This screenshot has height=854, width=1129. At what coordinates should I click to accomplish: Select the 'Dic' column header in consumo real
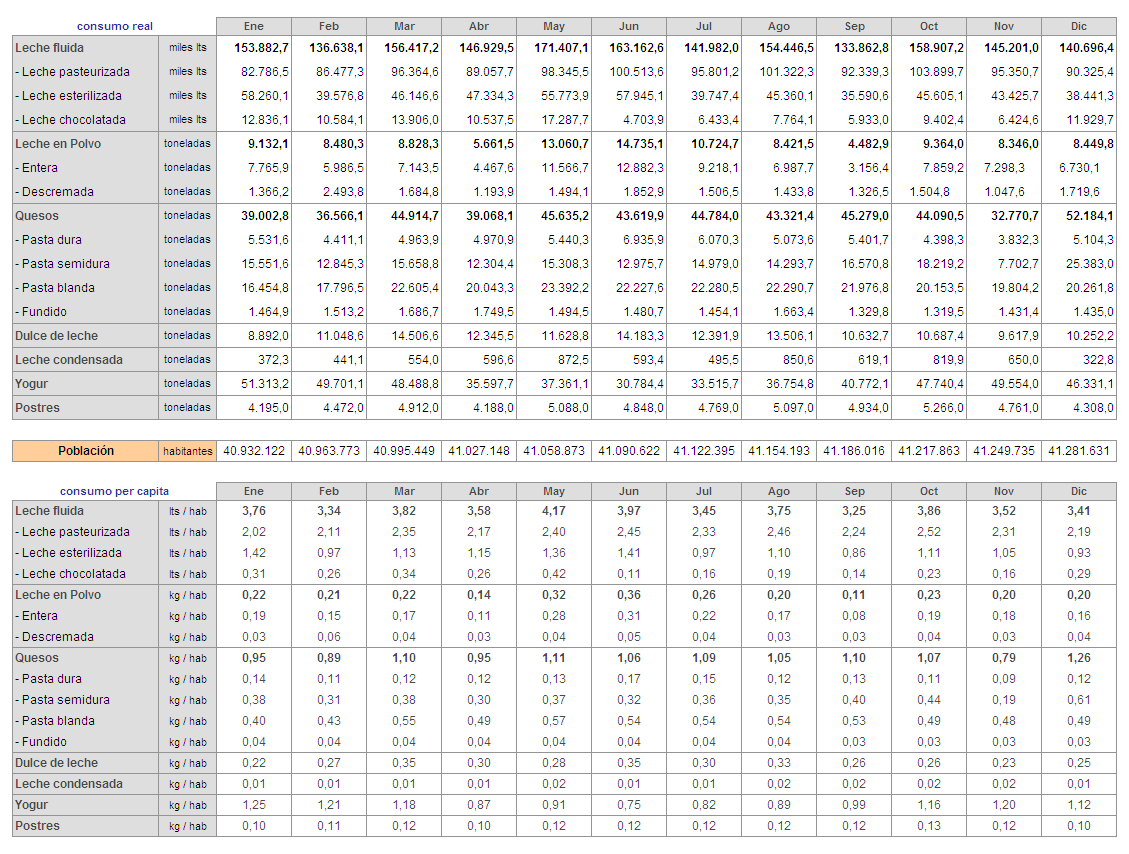[1079, 26]
